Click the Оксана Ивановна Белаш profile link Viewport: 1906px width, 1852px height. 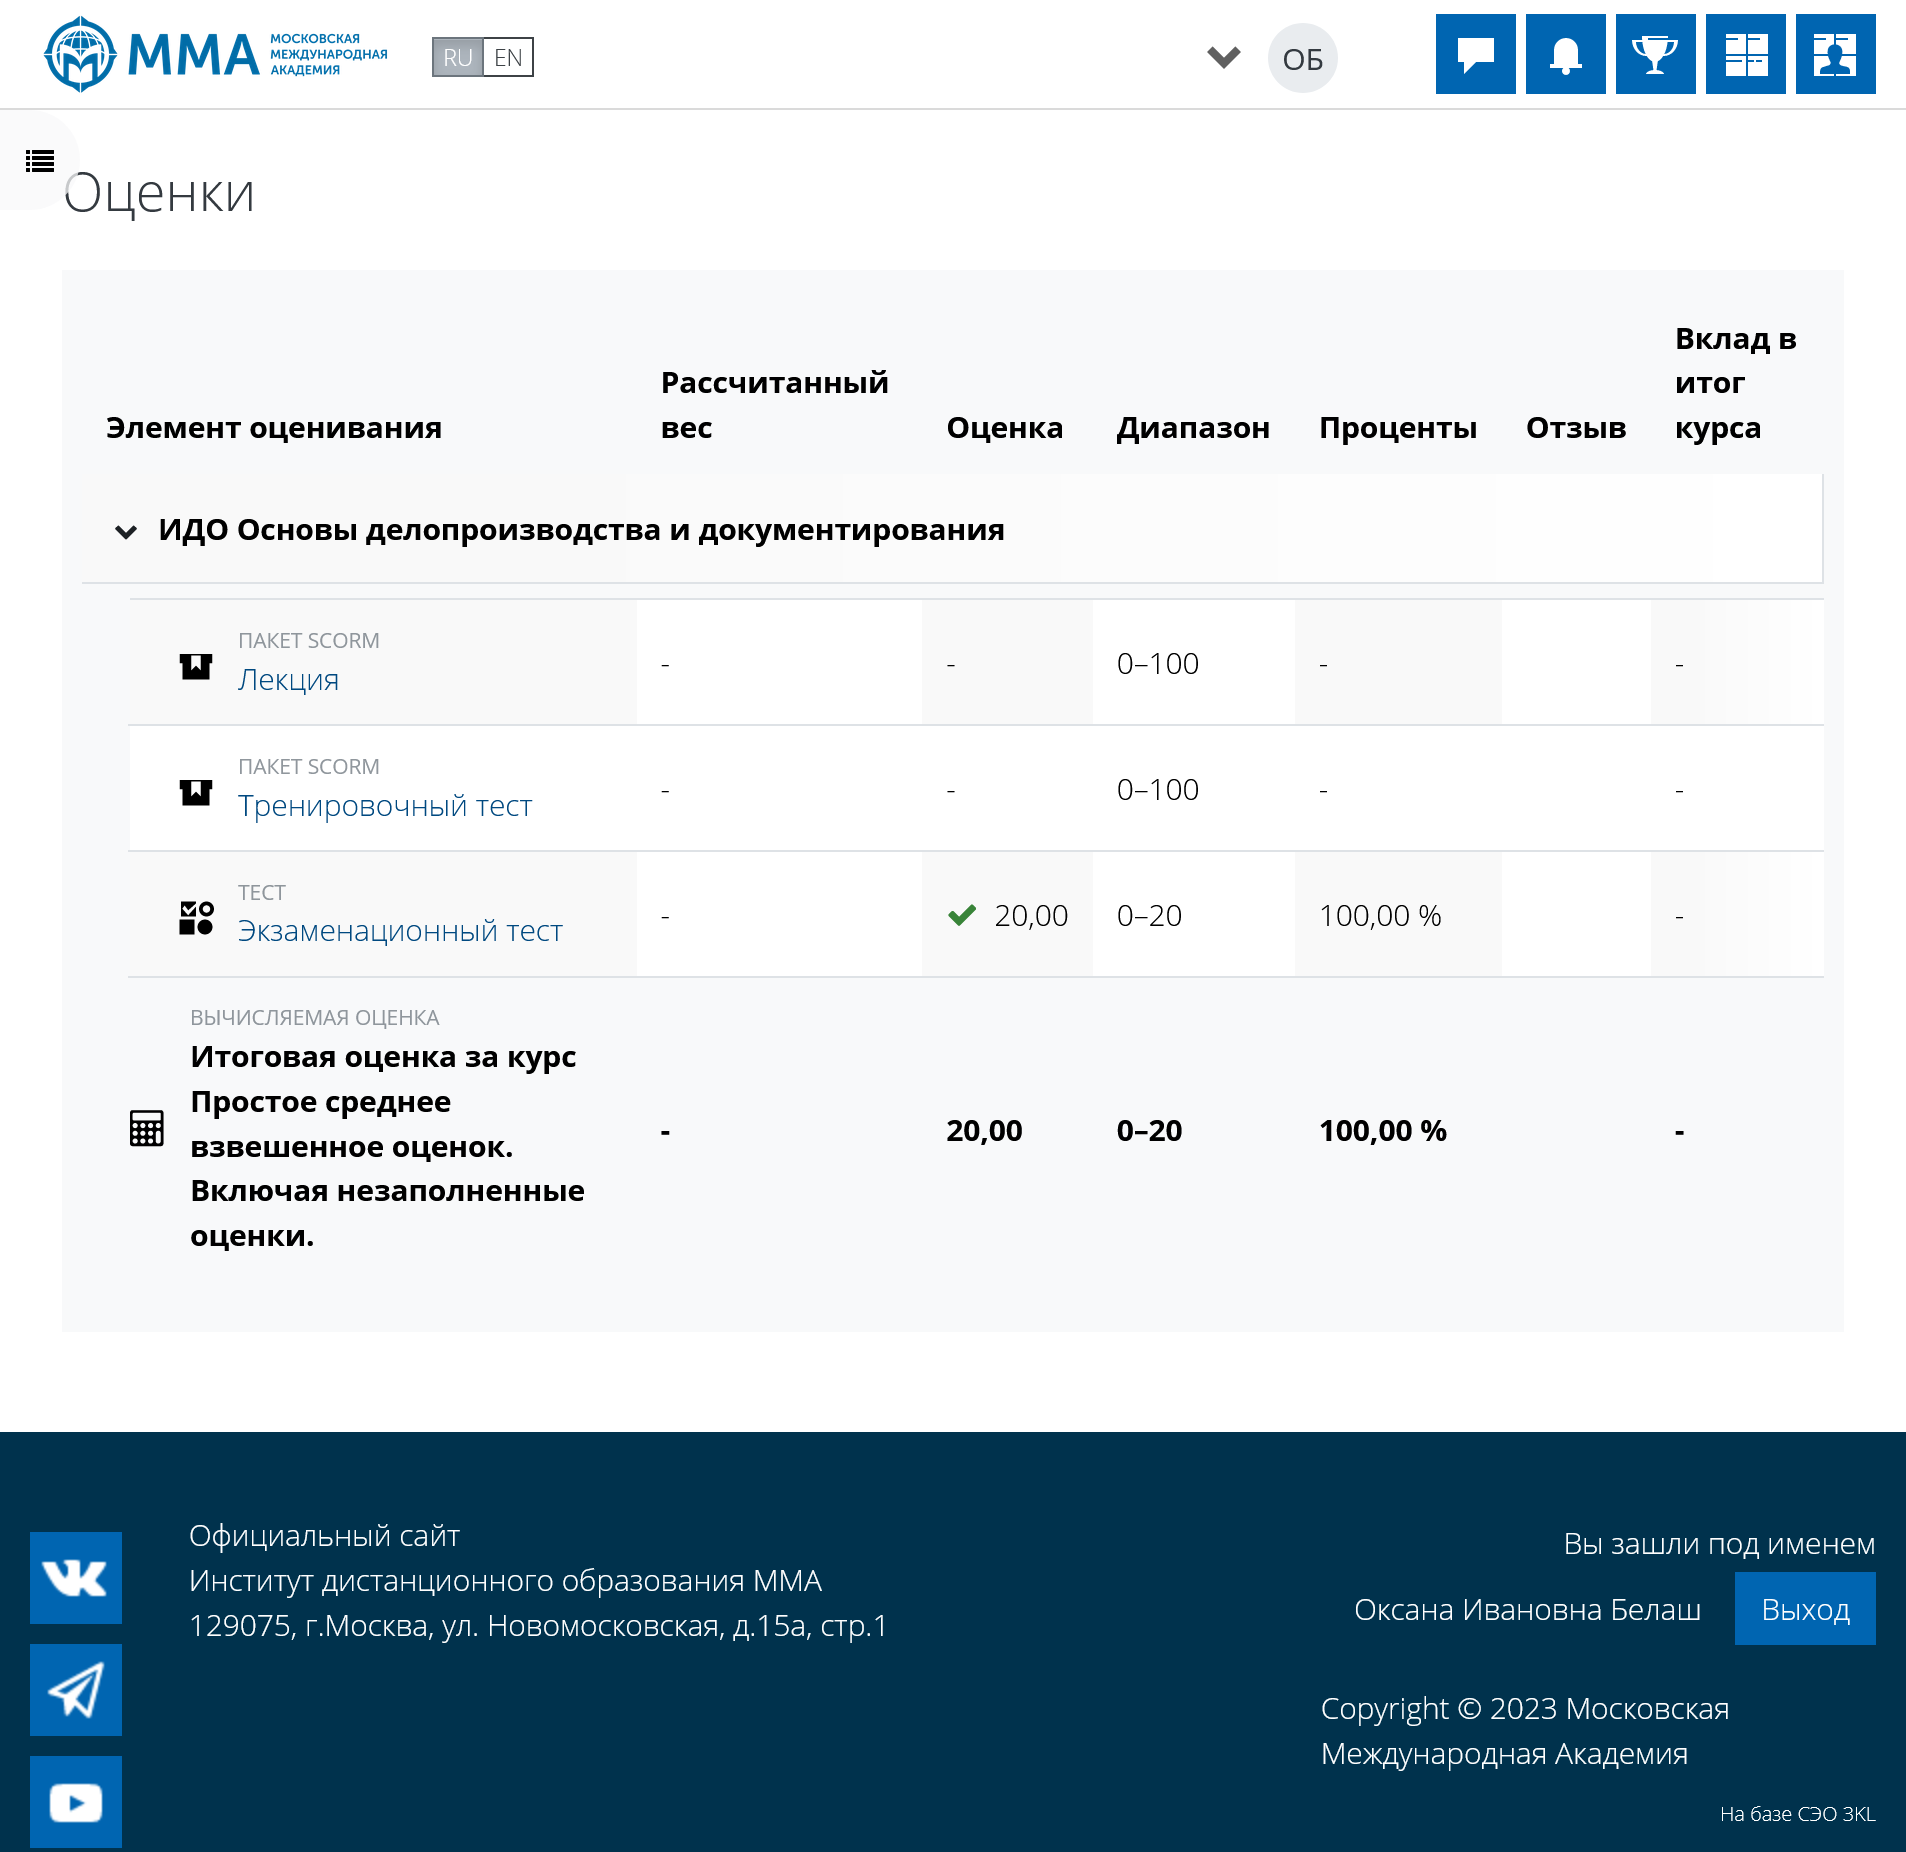tap(1526, 1609)
